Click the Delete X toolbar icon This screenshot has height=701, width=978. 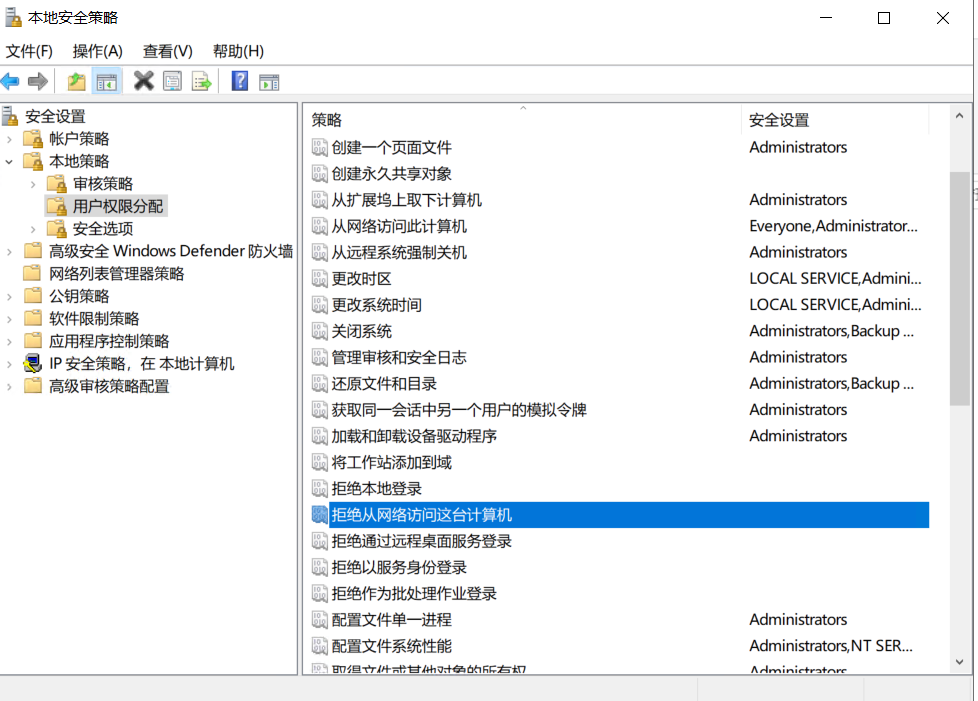pyautogui.click(x=144, y=81)
